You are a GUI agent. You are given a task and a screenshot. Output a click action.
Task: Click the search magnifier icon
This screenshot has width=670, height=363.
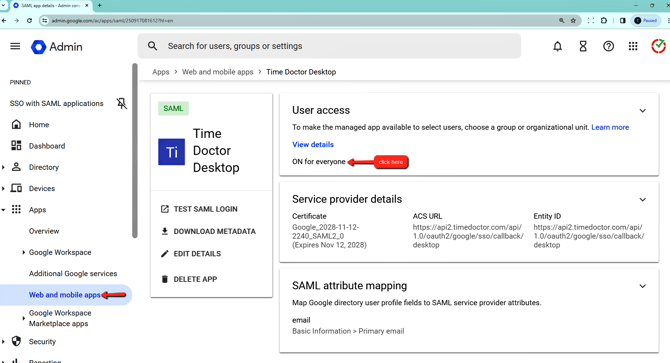(153, 46)
